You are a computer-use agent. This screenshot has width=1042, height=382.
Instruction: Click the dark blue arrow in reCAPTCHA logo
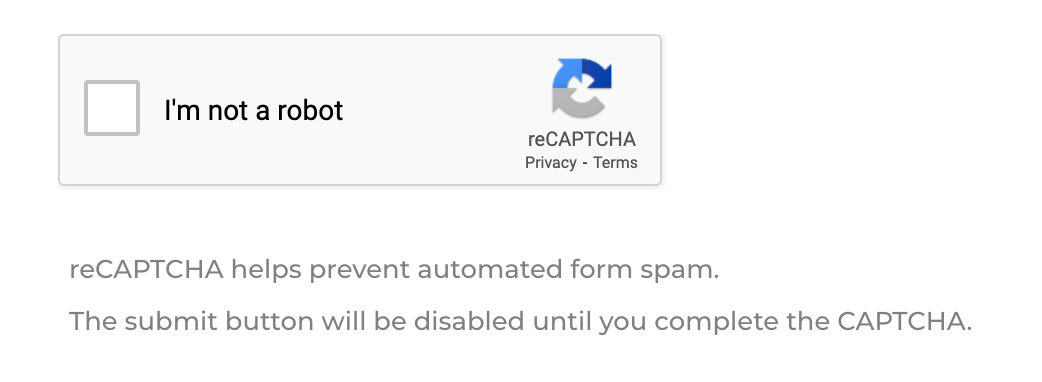[x=597, y=74]
